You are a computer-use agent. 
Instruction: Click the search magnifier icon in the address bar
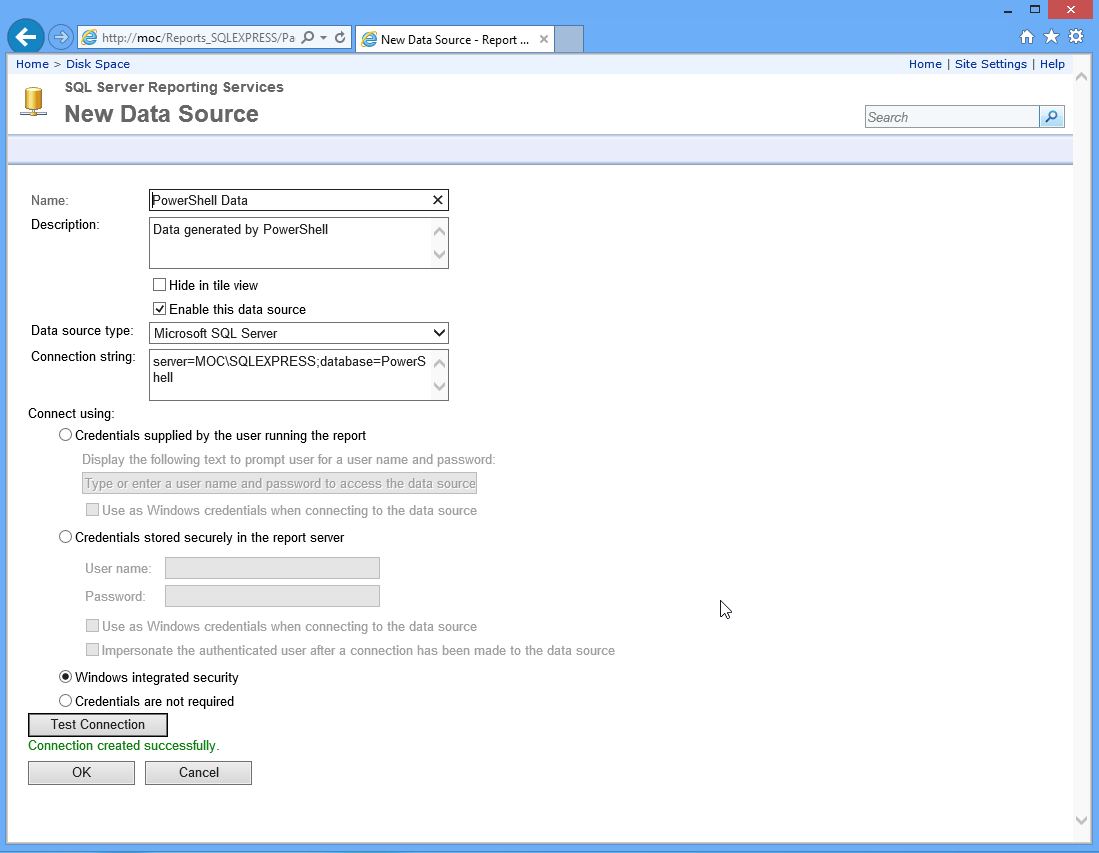click(308, 38)
